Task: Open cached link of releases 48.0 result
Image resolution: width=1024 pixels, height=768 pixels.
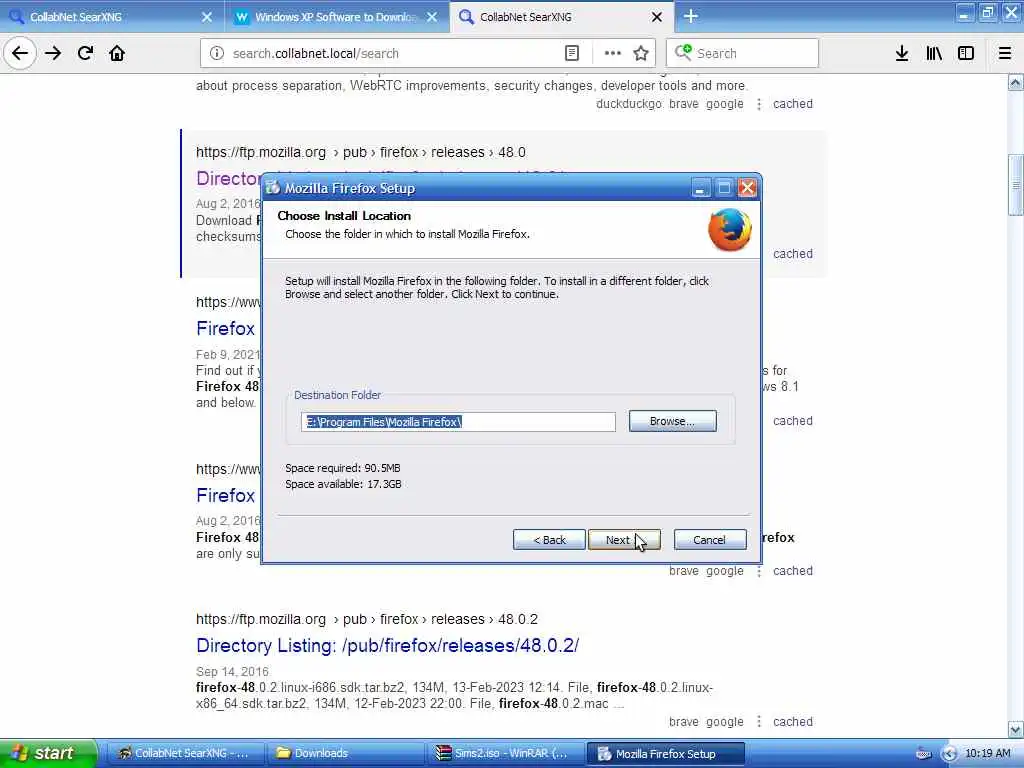Action: tap(793, 254)
